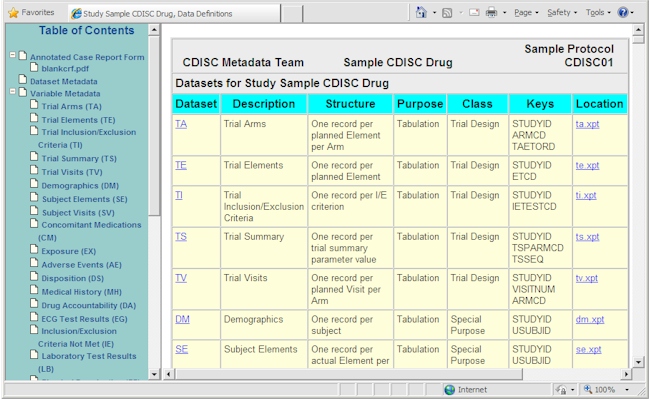The height and width of the screenshot is (400, 650).
Task: Click the Help question mark icon
Action: click(x=623, y=12)
